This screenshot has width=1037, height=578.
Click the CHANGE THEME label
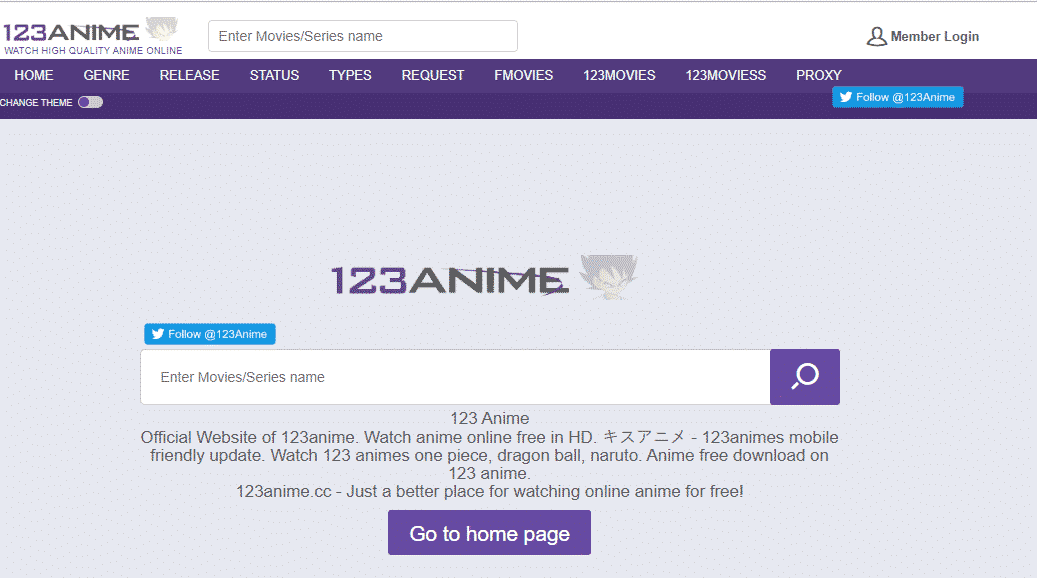tap(36, 103)
